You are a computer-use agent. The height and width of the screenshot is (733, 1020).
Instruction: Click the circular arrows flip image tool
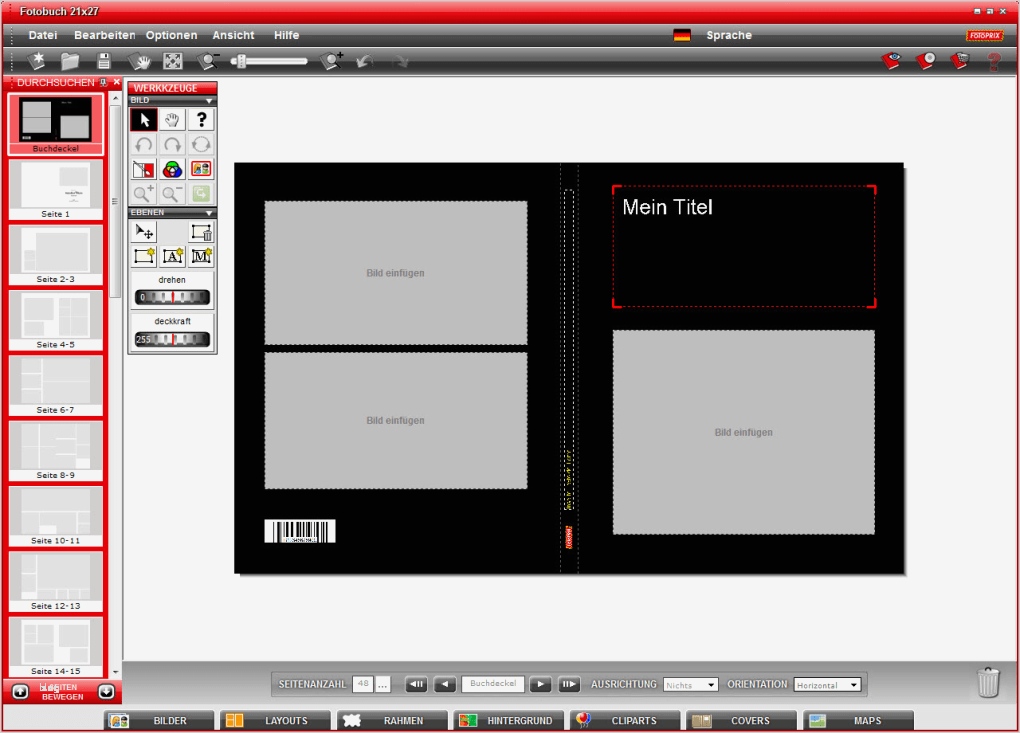click(201, 144)
